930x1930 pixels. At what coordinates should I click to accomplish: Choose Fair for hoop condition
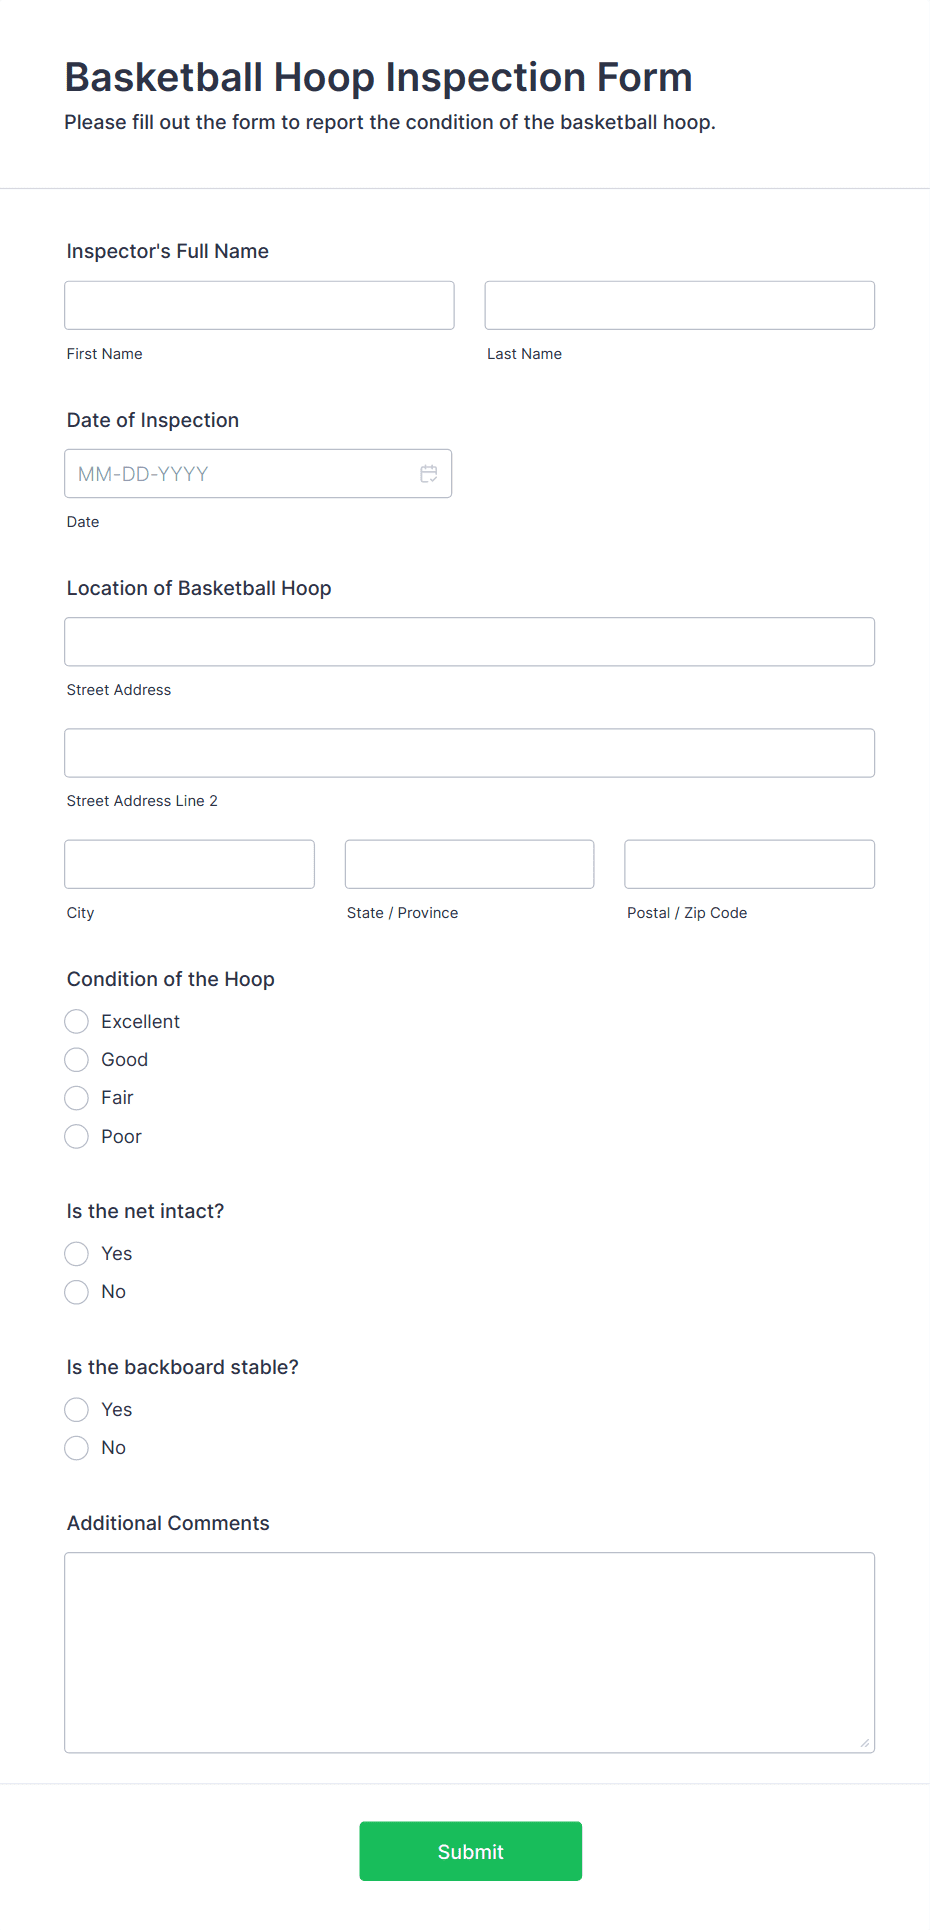coord(77,1098)
